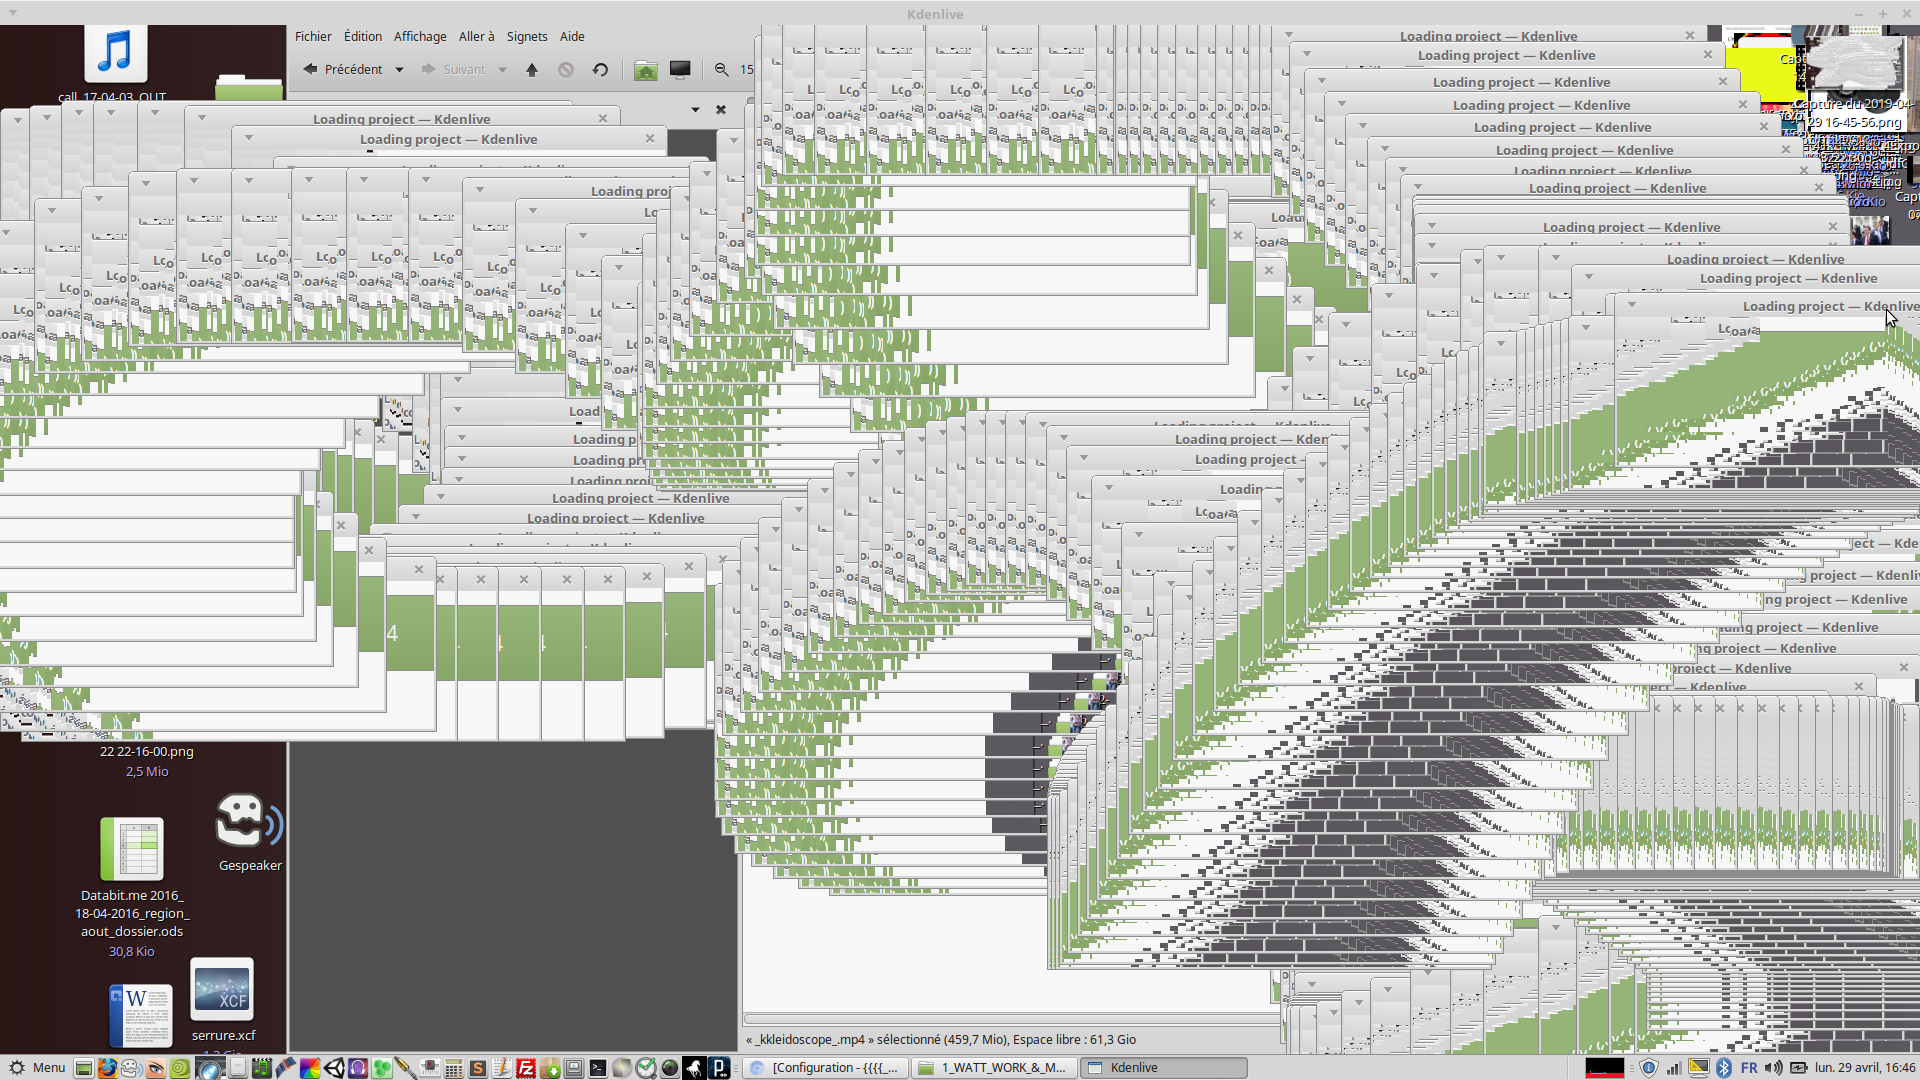Click the volume speaker tray icon
Screen dimensions: 1920x1080
click(1773, 1068)
